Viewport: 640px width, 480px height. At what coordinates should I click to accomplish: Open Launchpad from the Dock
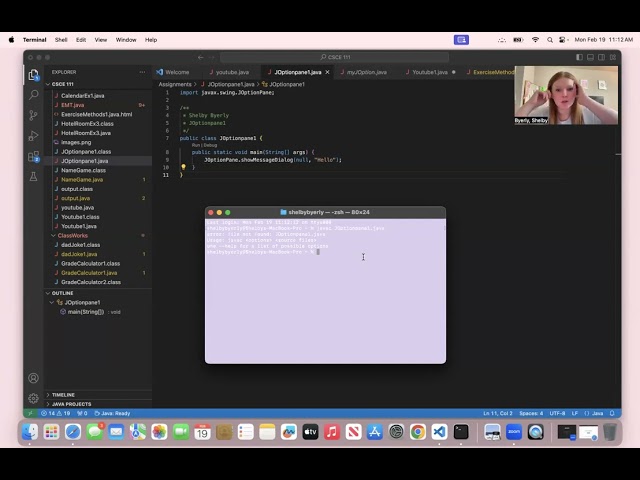(x=51, y=432)
